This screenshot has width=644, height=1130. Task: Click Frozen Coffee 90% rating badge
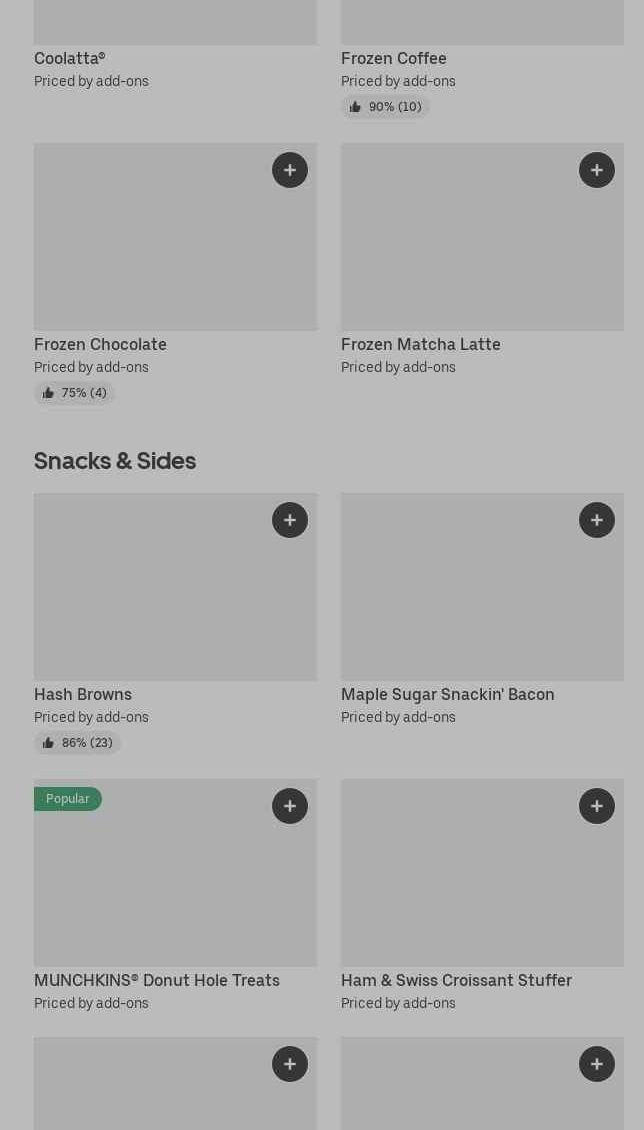(385, 107)
